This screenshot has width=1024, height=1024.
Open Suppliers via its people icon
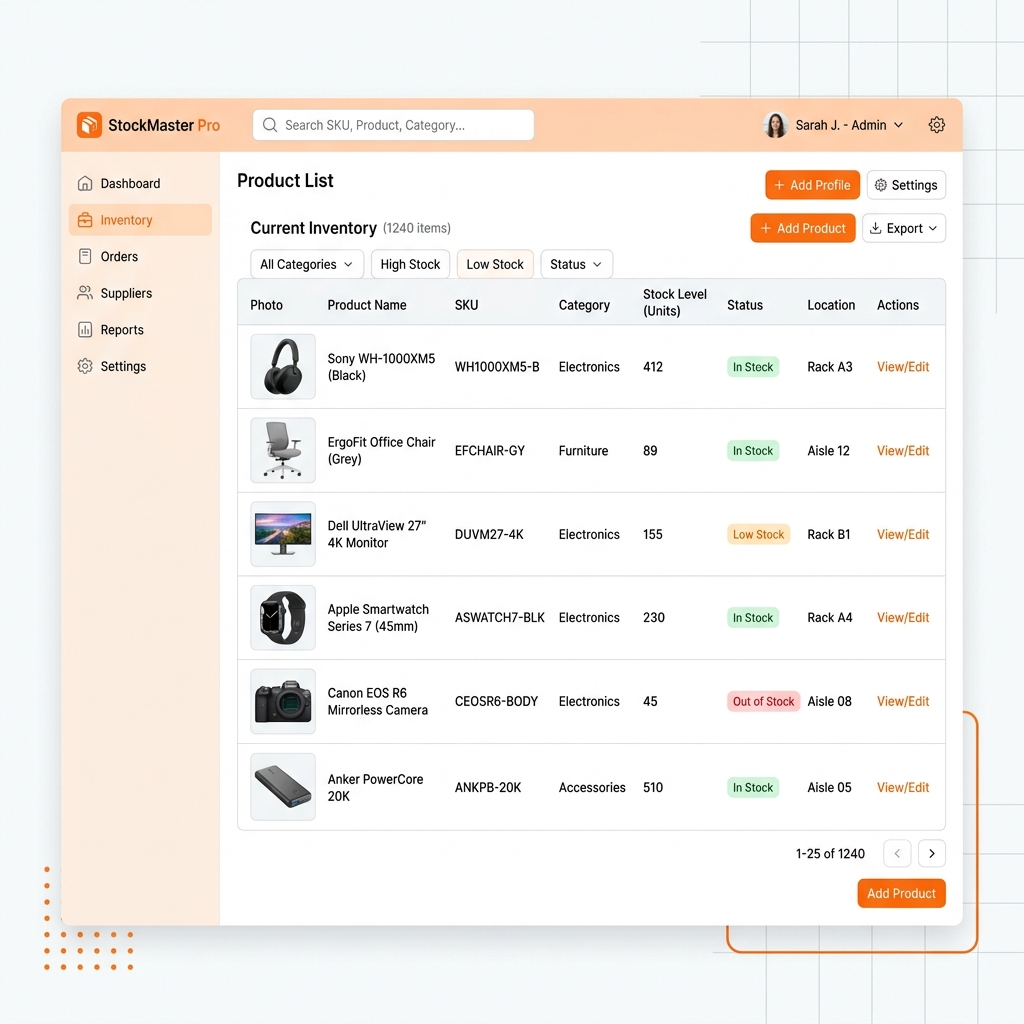(x=85, y=293)
